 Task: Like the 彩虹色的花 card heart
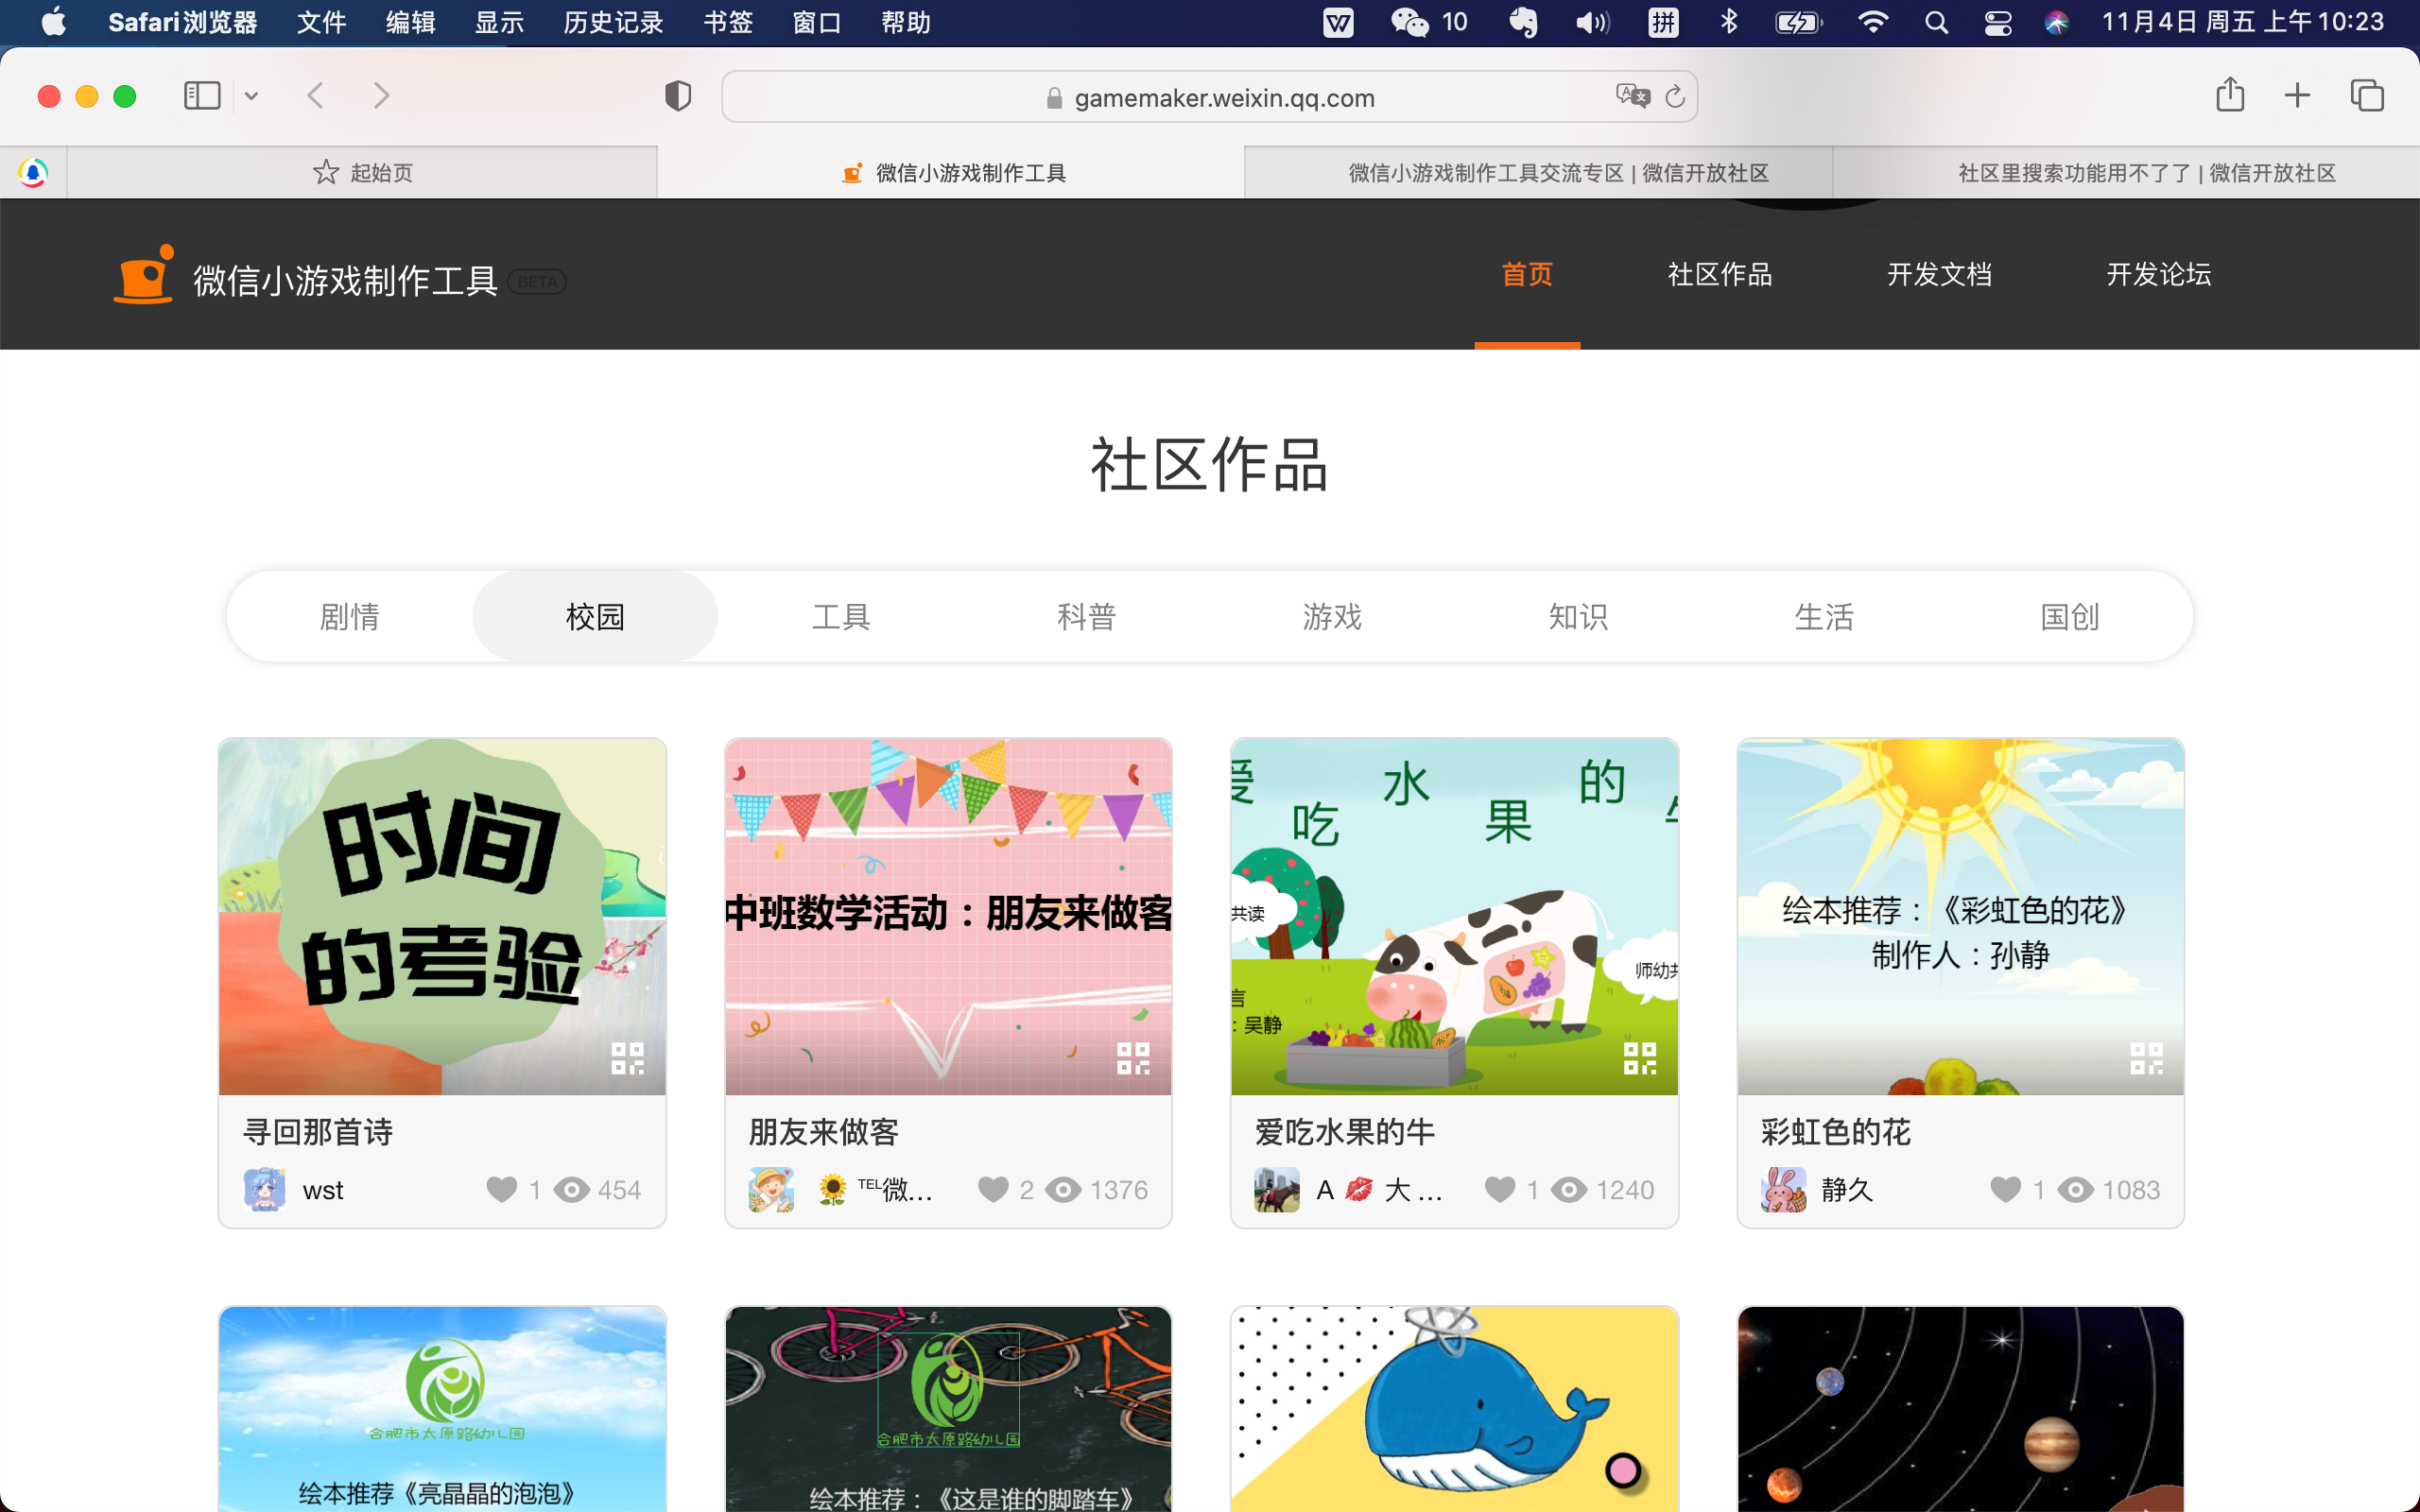tap(2005, 1189)
